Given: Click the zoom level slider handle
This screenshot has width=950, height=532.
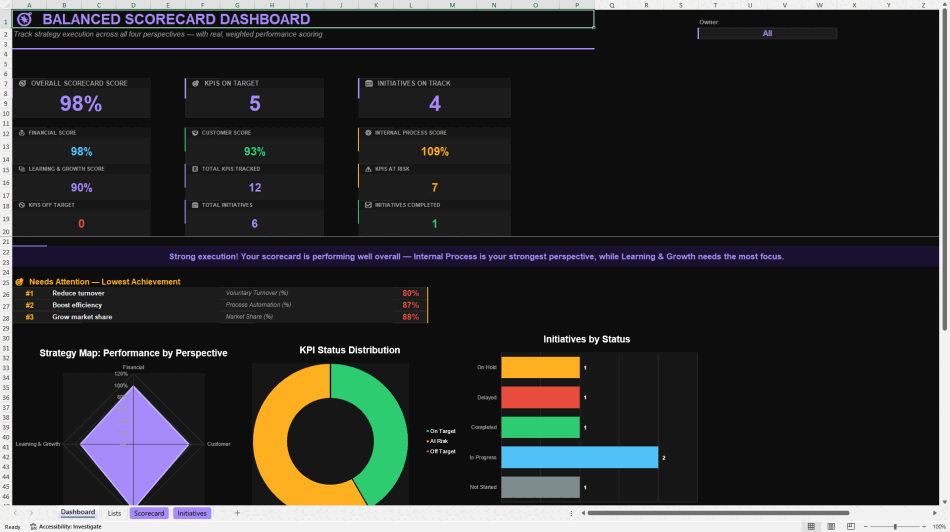Looking at the screenshot, I should pos(895,527).
